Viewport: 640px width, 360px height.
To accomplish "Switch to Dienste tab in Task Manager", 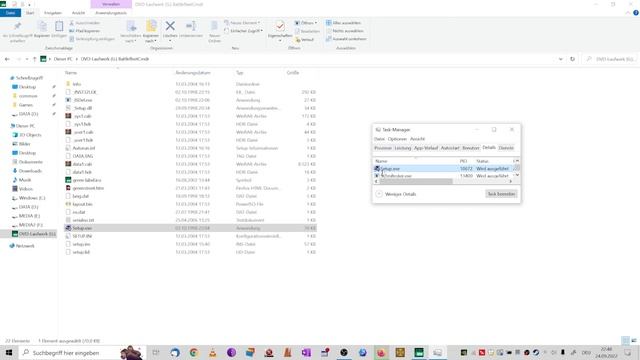I will 506,148.
